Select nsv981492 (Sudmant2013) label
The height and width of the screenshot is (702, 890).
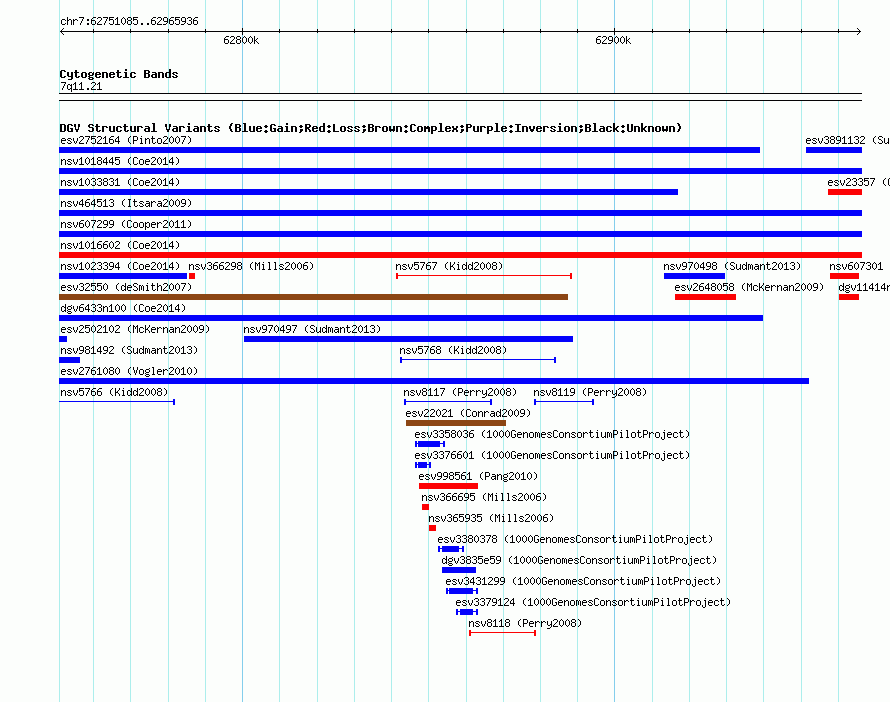click(129, 350)
